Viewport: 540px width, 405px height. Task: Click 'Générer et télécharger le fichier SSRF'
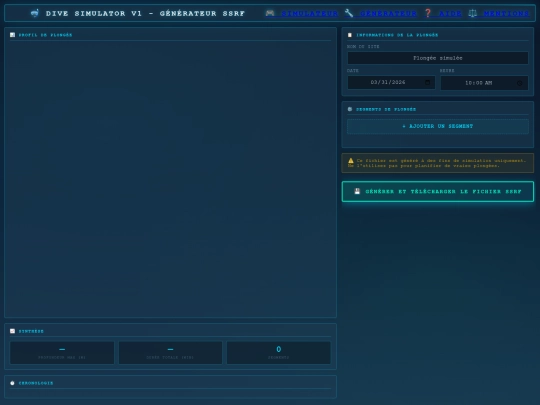(x=438, y=191)
